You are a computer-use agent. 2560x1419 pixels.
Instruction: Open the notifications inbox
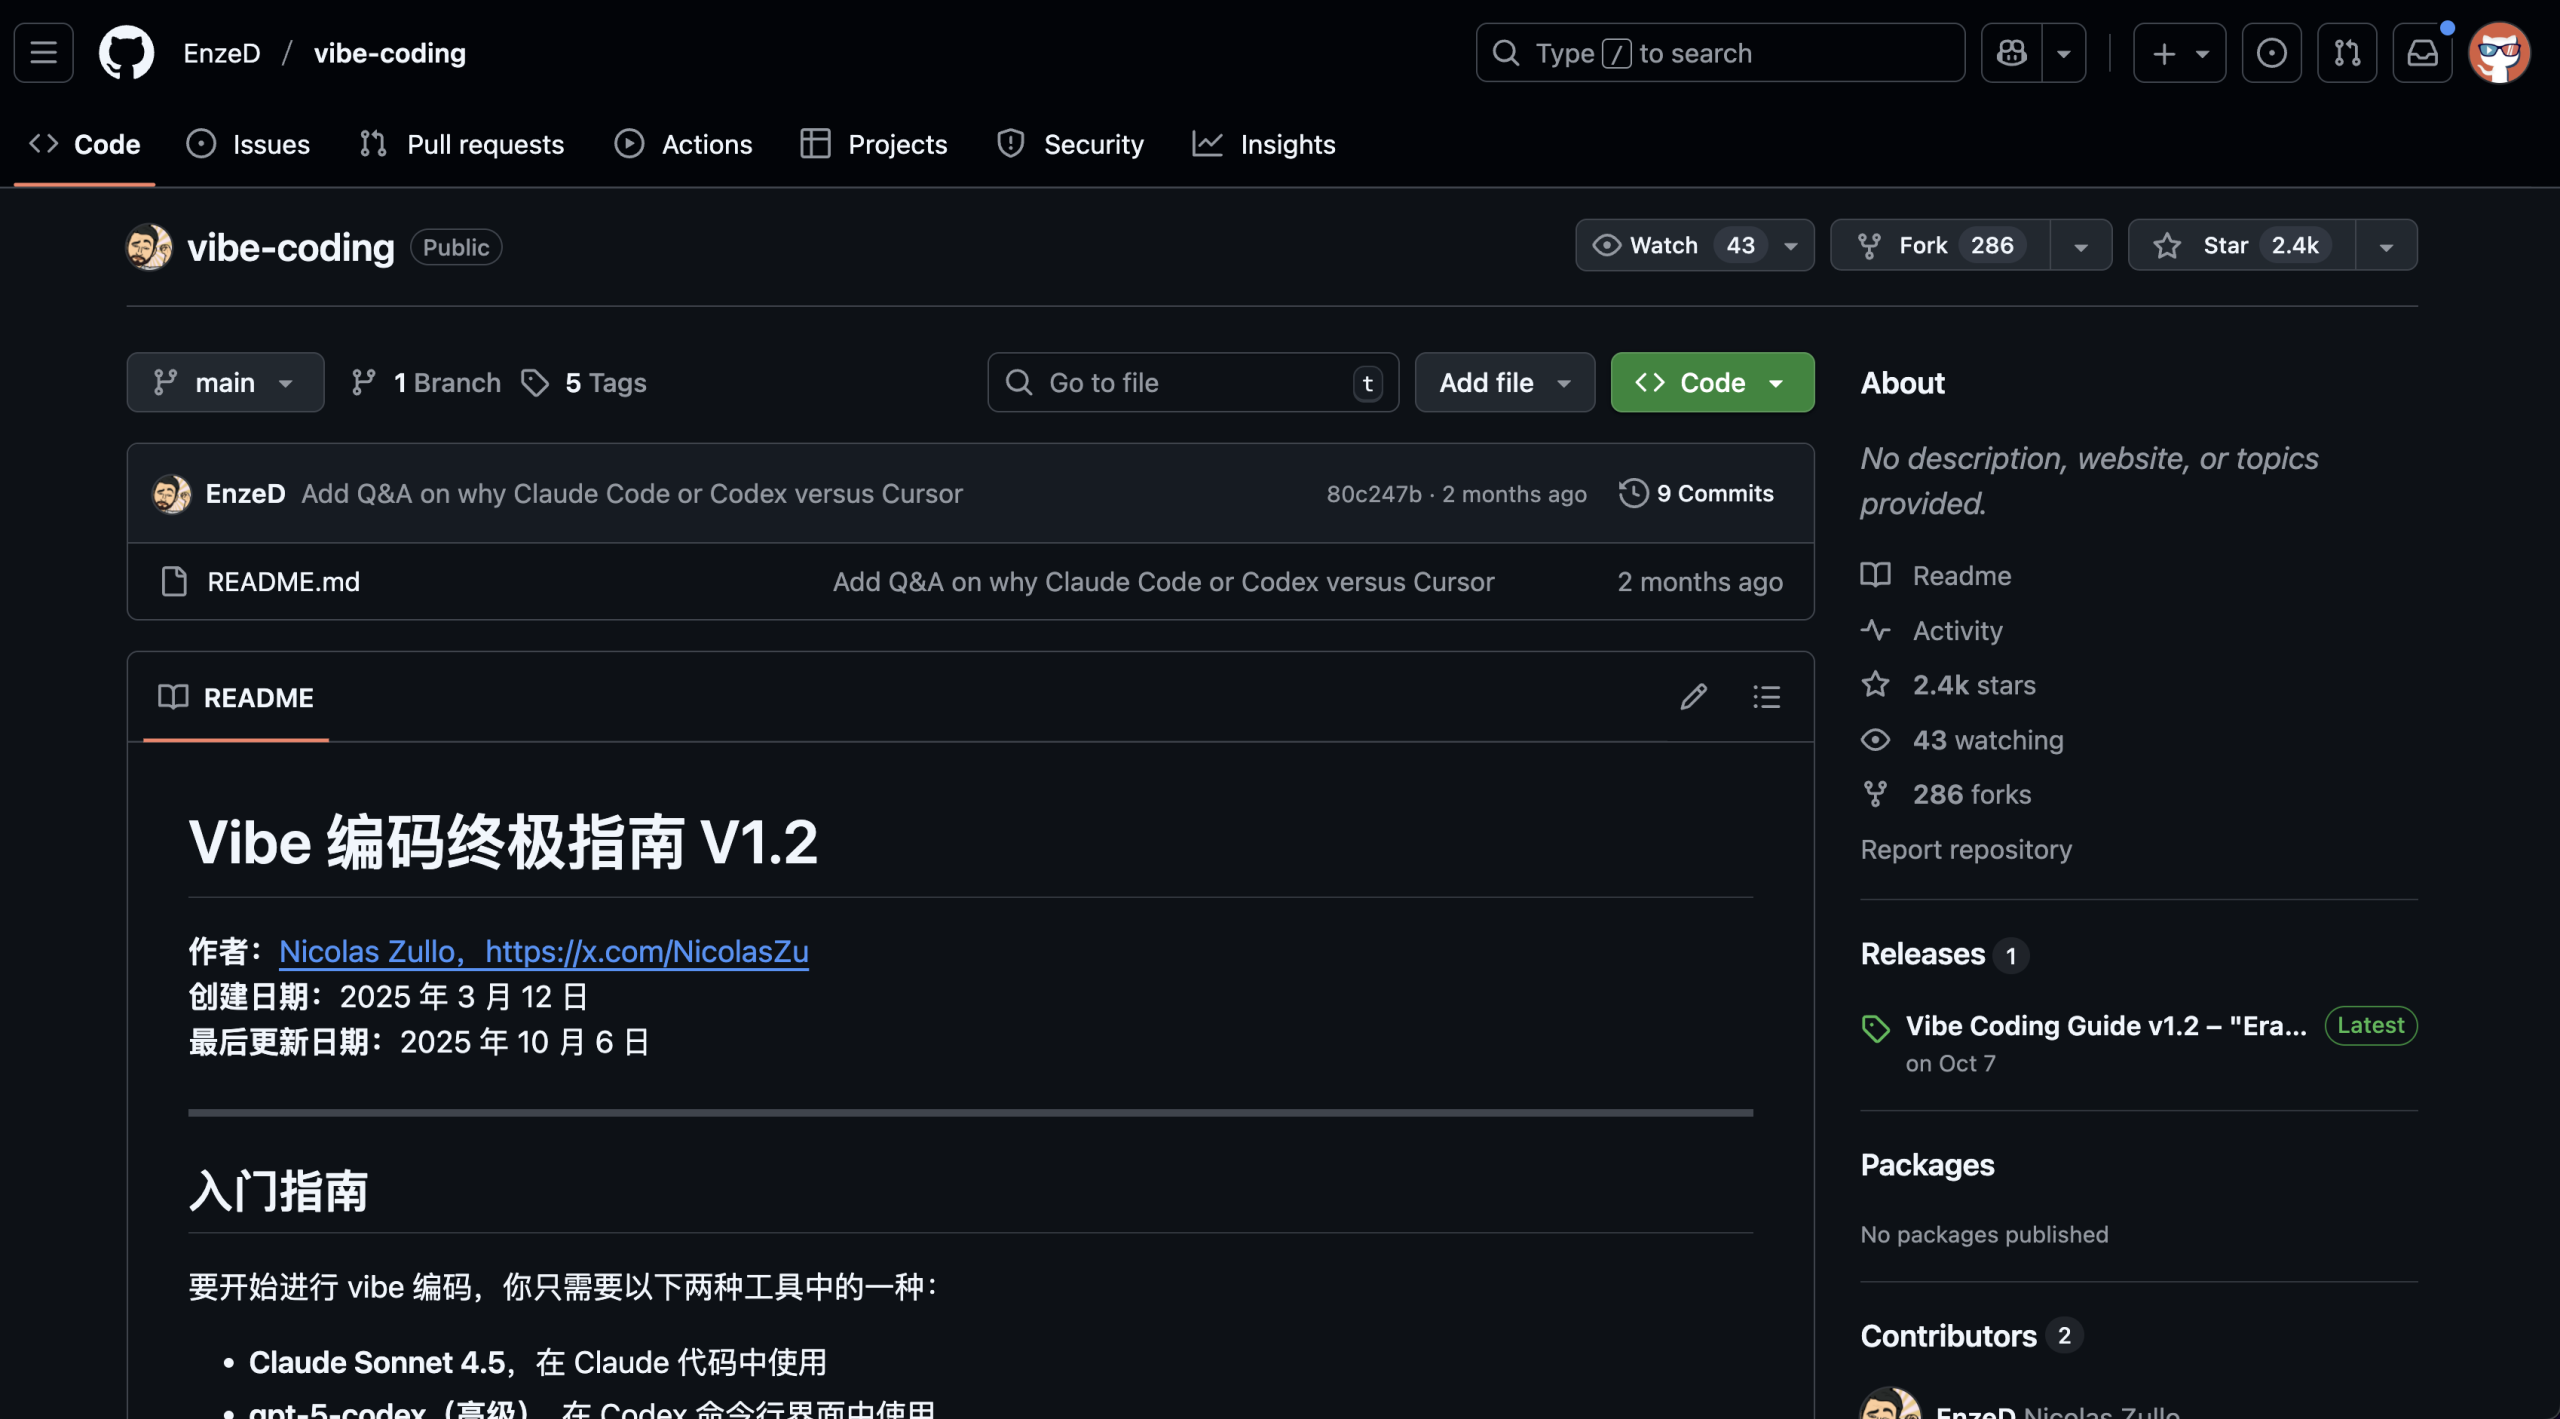[2422, 52]
